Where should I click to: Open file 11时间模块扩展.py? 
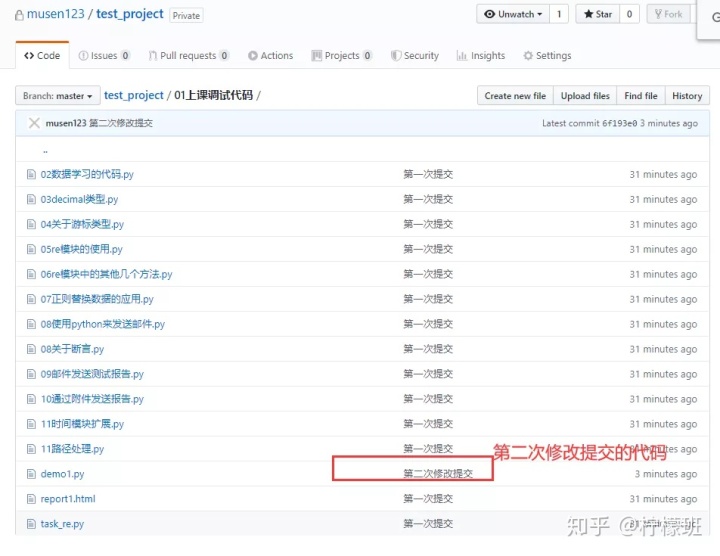coord(82,424)
